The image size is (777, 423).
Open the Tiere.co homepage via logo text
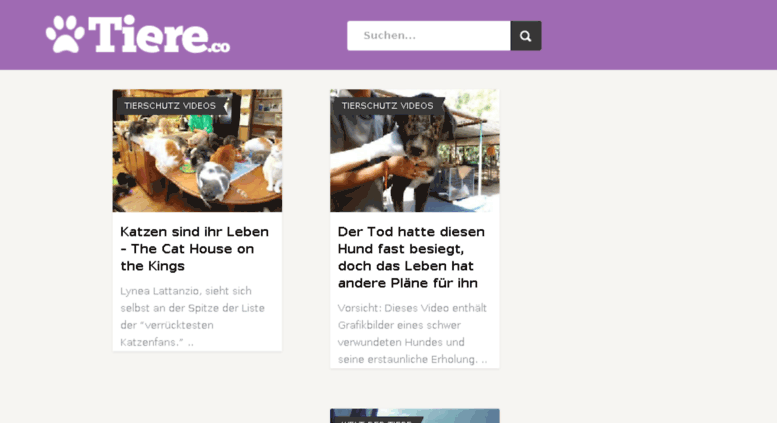tap(149, 34)
